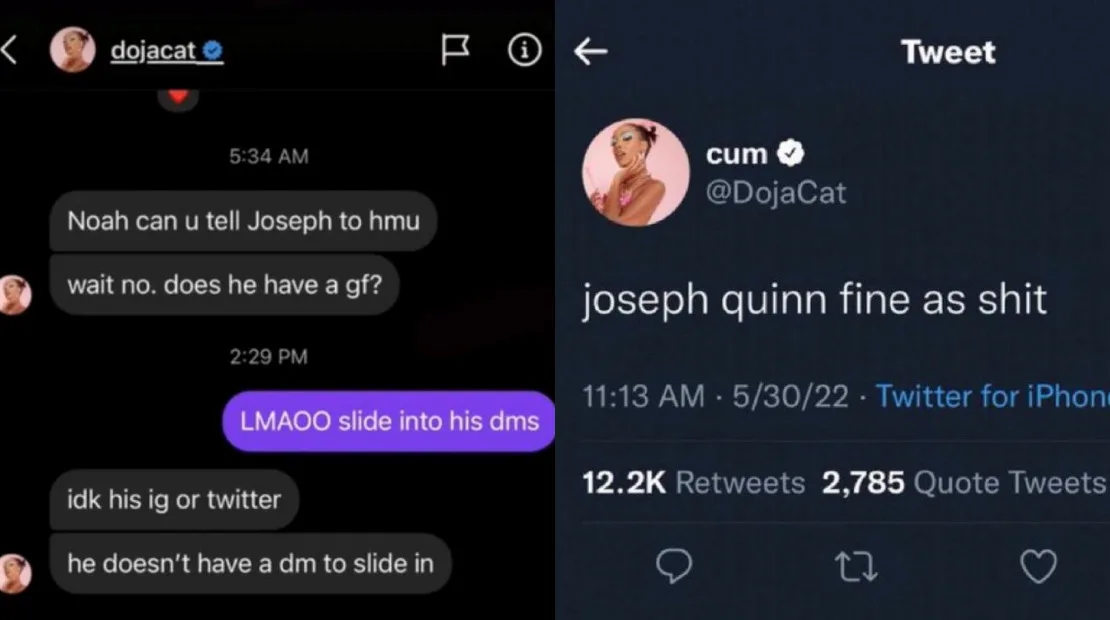
Task: Tap the heart reaction on message
Action: [178, 97]
